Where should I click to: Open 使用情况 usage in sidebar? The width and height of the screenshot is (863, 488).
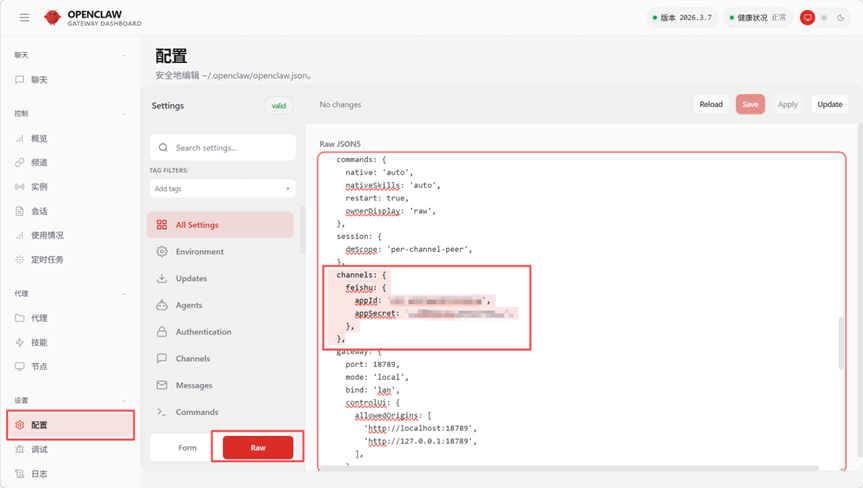pos(70,235)
